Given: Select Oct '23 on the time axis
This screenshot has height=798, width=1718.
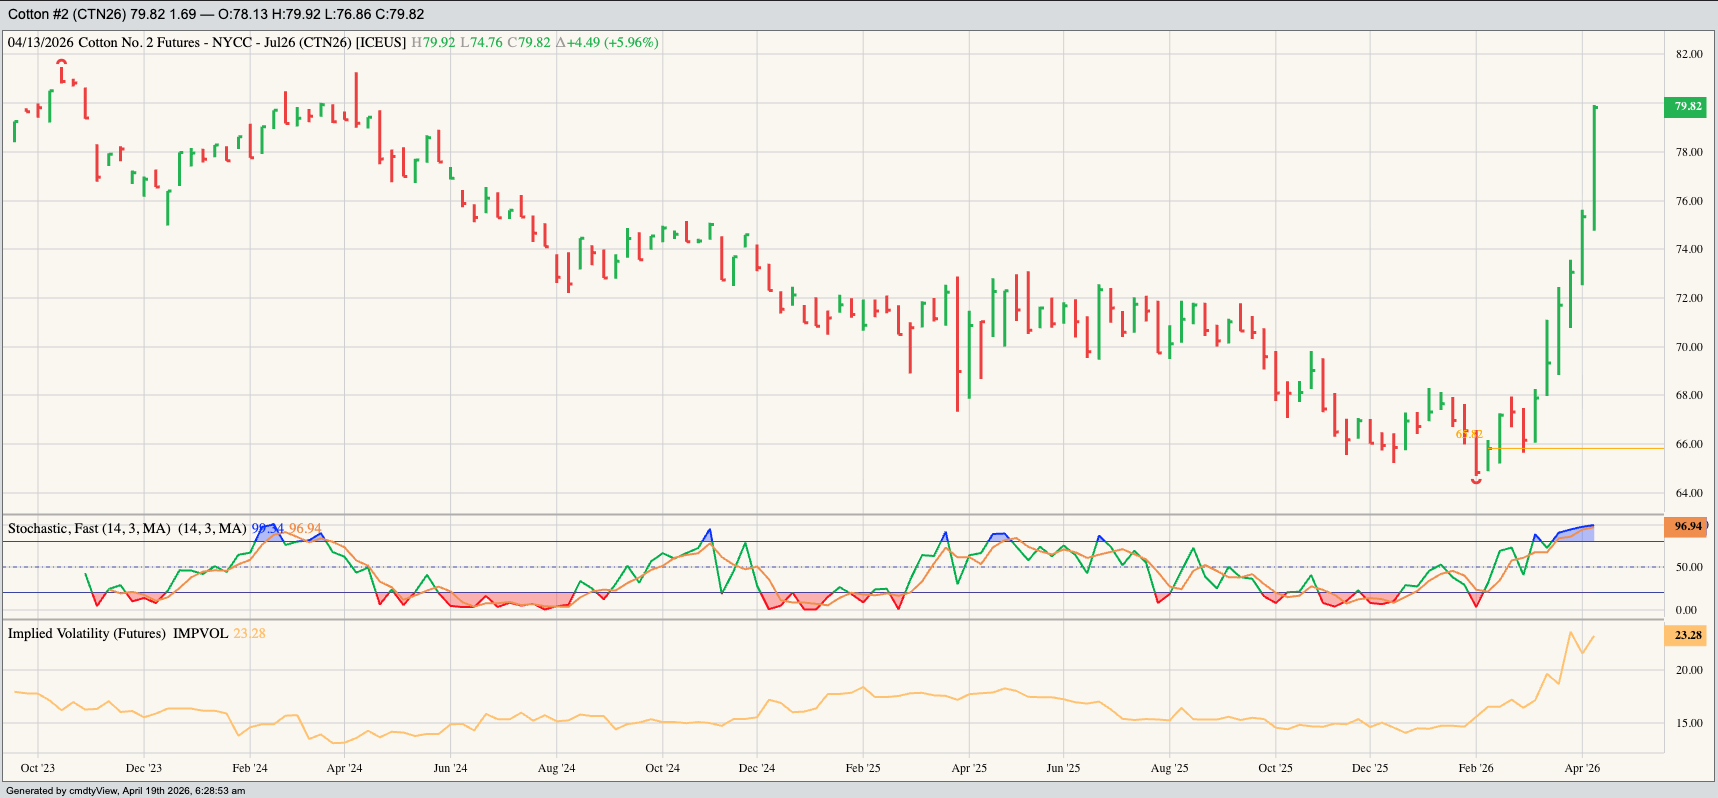Looking at the screenshot, I should pos(38,768).
